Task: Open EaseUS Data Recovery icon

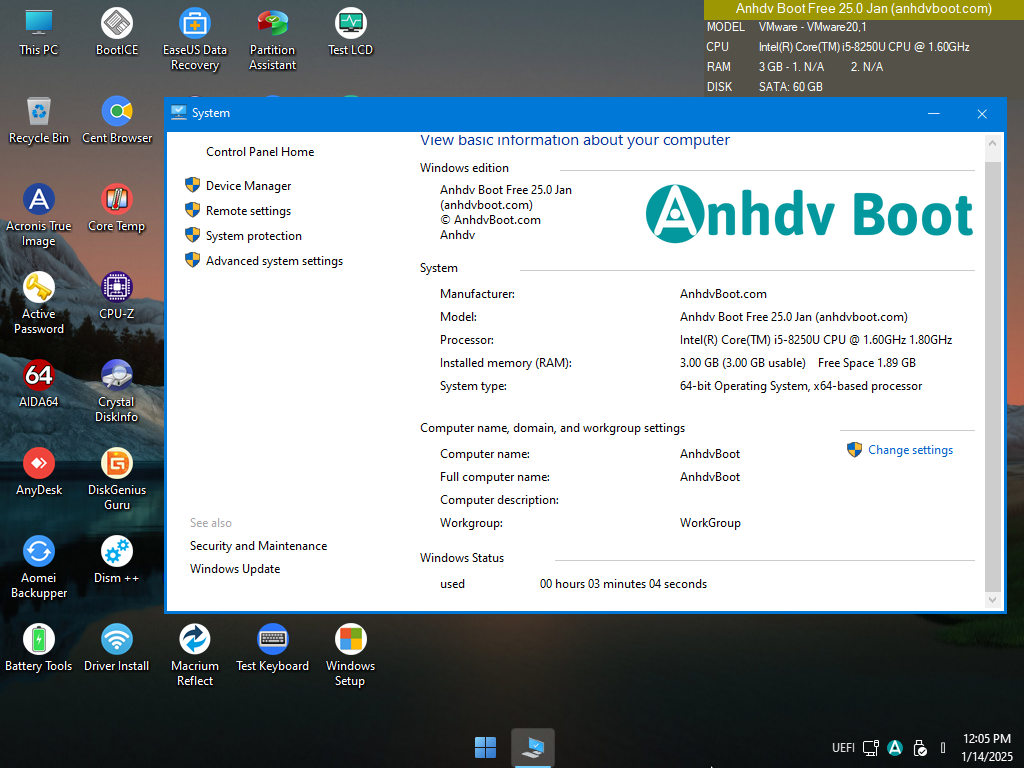Action: (x=195, y=24)
